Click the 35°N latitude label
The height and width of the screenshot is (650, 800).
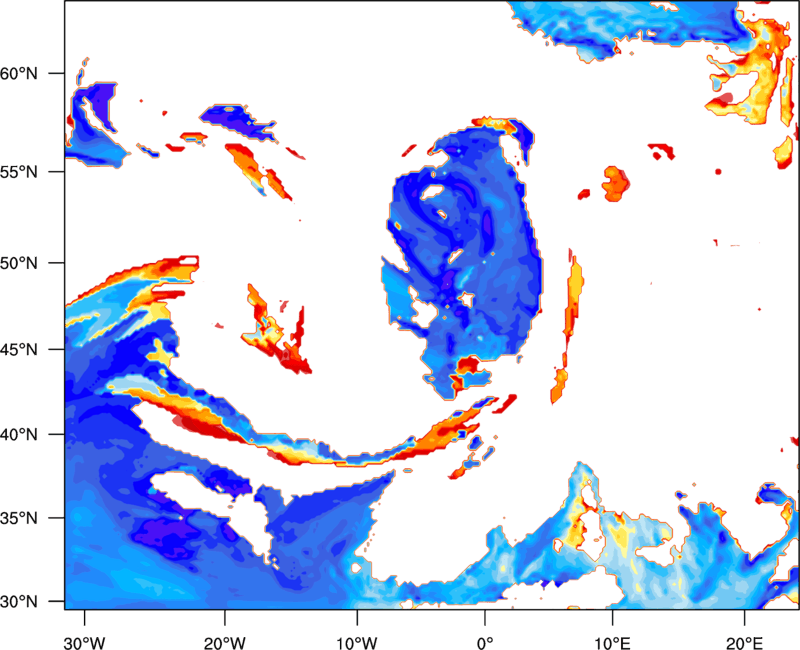(19, 518)
